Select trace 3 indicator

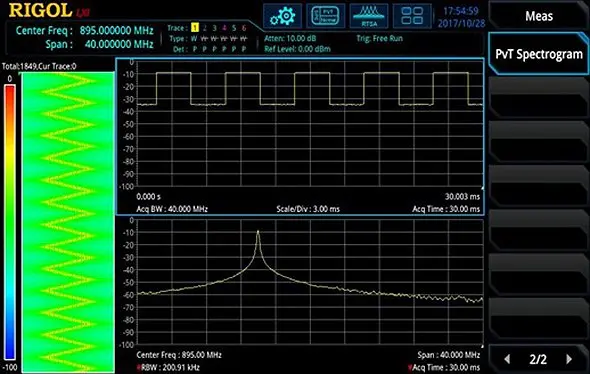(x=214, y=28)
